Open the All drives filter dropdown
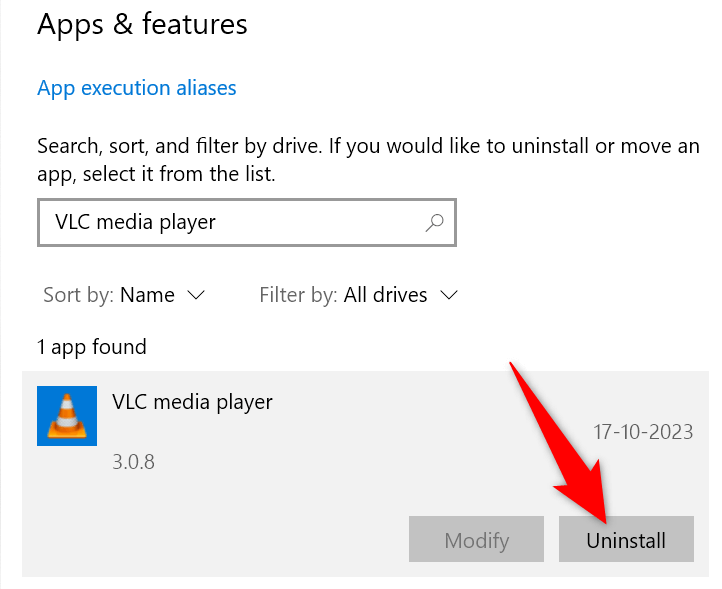The width and height of the screenshot is (722, 589). [x=385, y=295]
